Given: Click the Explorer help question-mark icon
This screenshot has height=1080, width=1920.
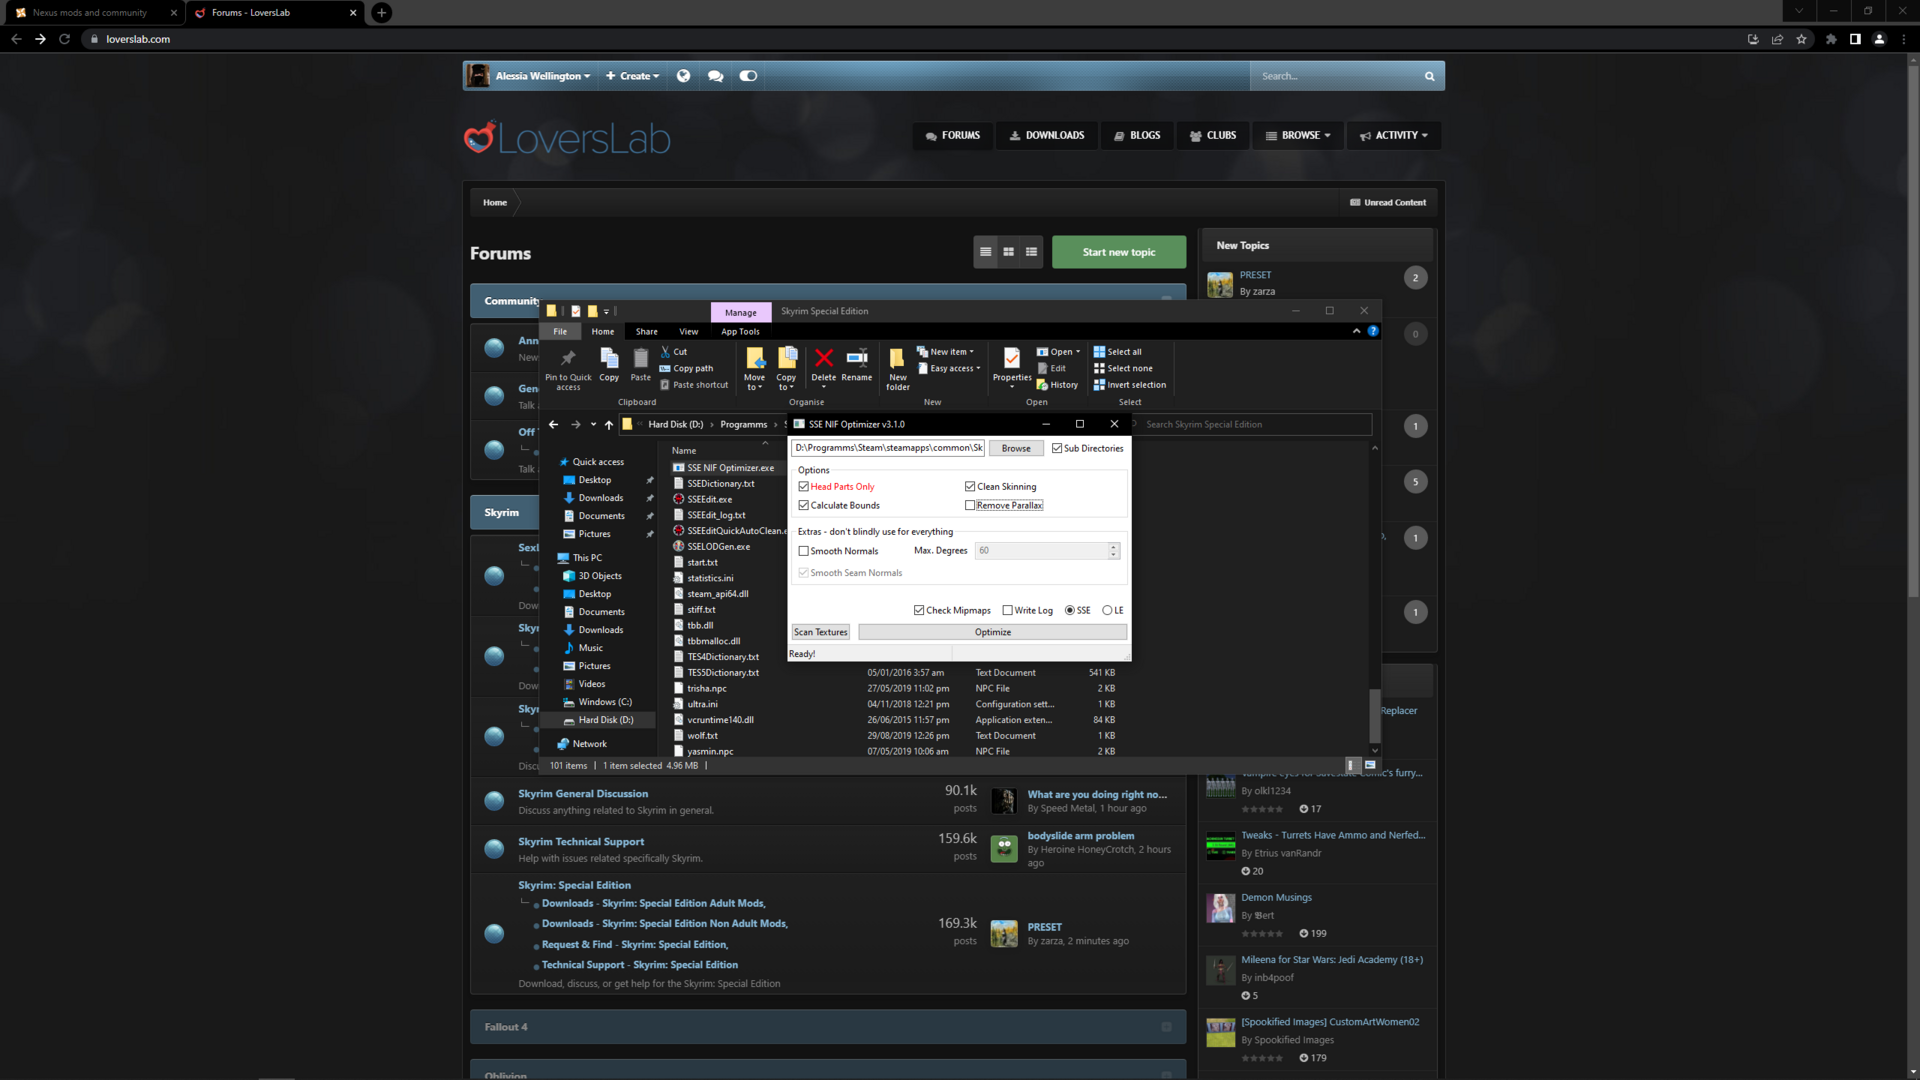Looking at the screenshot, I should click(1373, 331).
